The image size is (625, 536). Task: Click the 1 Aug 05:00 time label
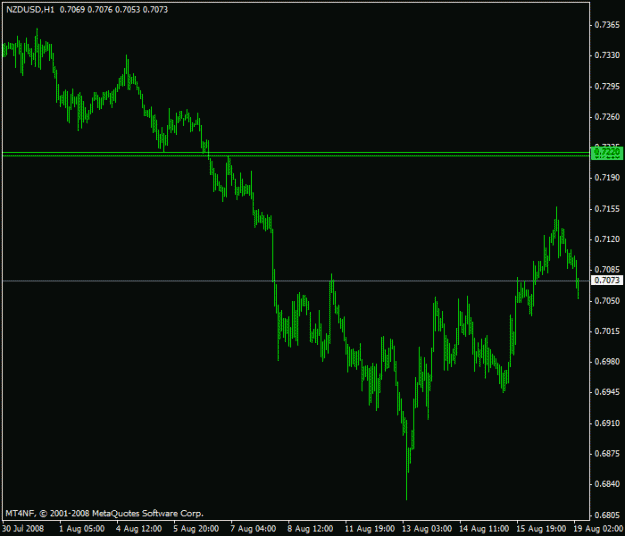tap(82, 529)
